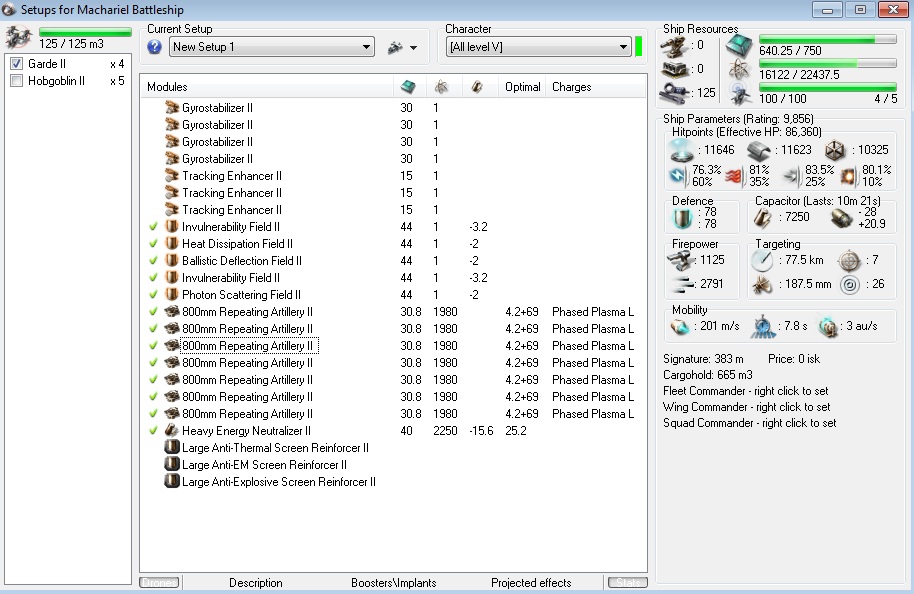914x594 pixels.
Task: Click the Photon Scattering Field II module icon
Action: [172, 295]
